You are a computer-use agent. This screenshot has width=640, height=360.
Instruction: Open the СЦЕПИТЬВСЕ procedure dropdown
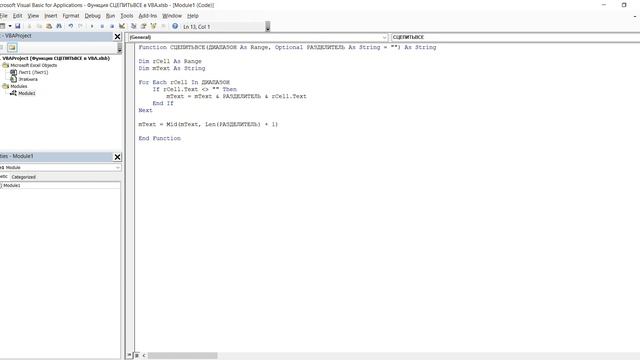[515, 37]
